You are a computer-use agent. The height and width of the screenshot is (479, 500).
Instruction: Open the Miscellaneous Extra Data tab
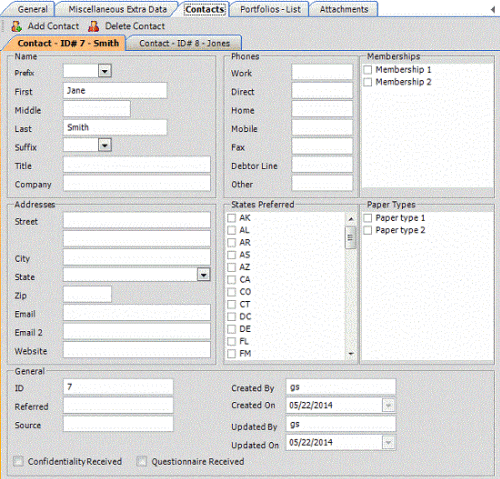coord(118,9)
